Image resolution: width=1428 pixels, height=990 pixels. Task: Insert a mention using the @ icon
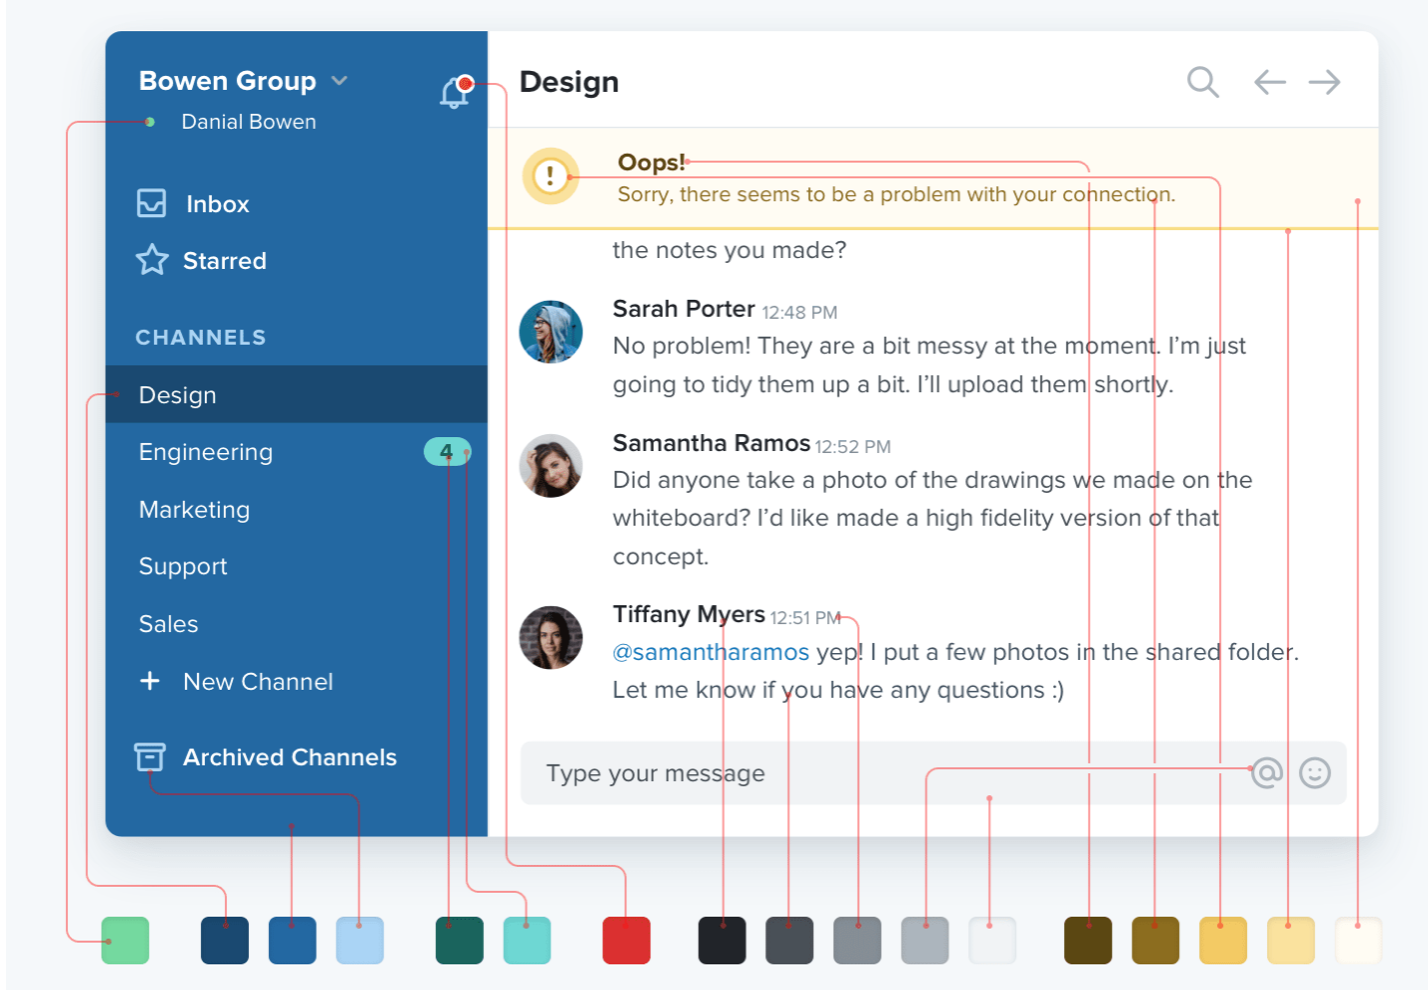(x=1266, y=772)
